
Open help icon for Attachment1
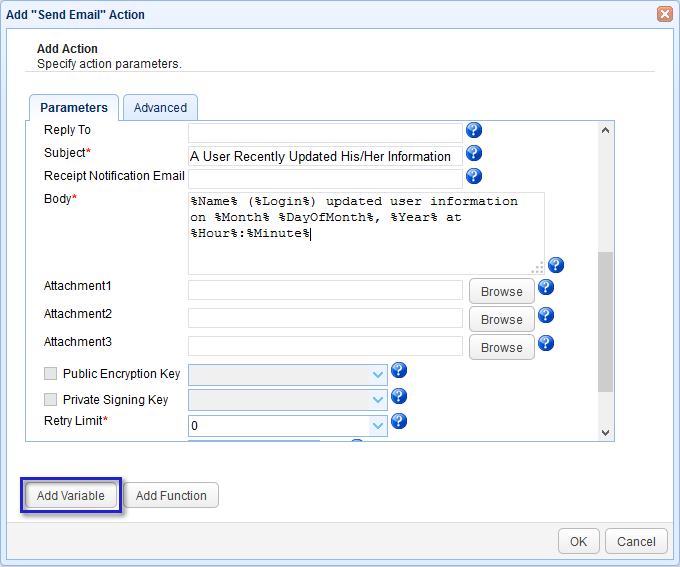[546, 287]
